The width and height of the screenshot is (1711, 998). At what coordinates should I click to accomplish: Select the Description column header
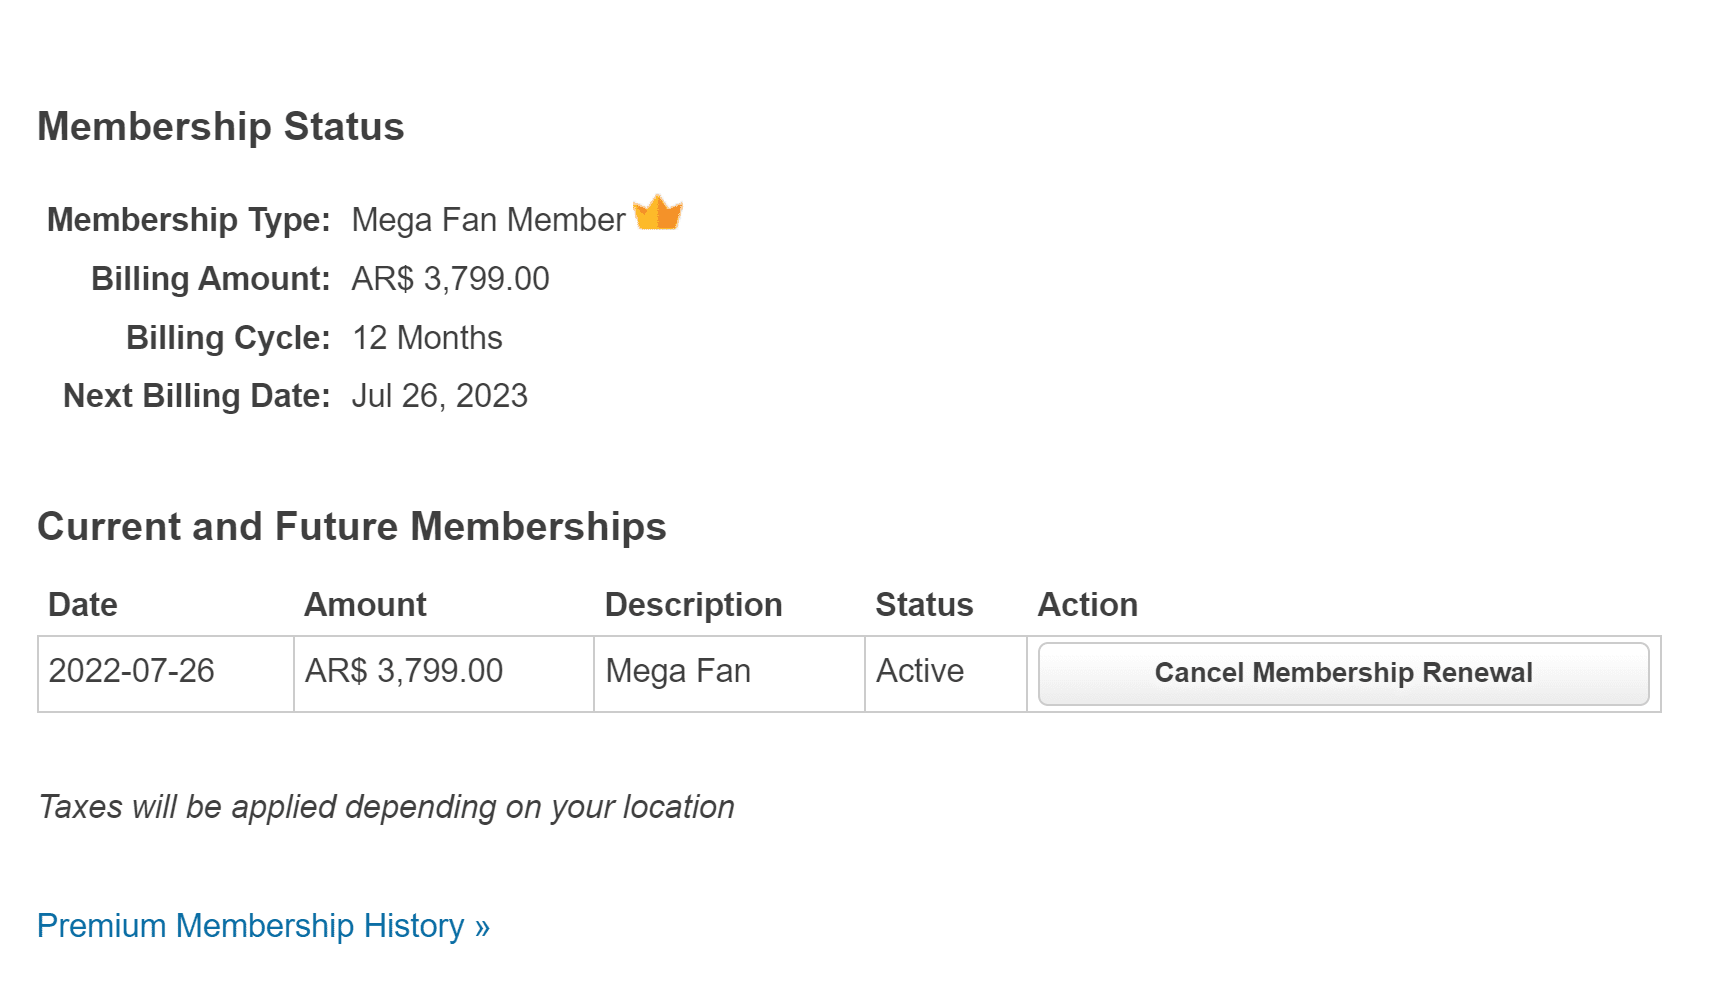693,605
